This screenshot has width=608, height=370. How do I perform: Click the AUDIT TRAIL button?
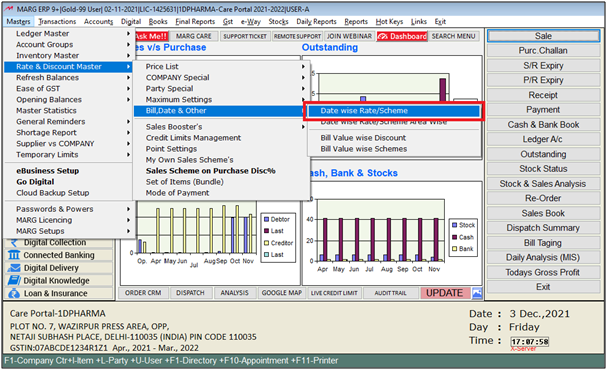coord(390,293)
